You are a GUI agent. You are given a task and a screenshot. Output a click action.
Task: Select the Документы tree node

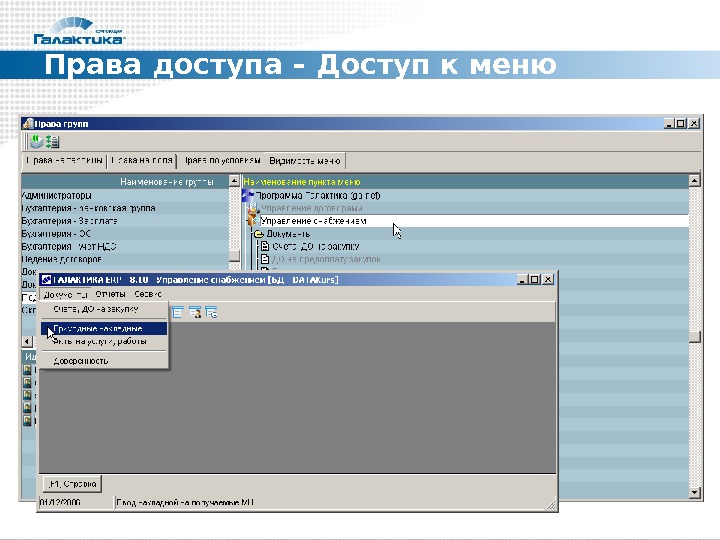coord(465,234)
